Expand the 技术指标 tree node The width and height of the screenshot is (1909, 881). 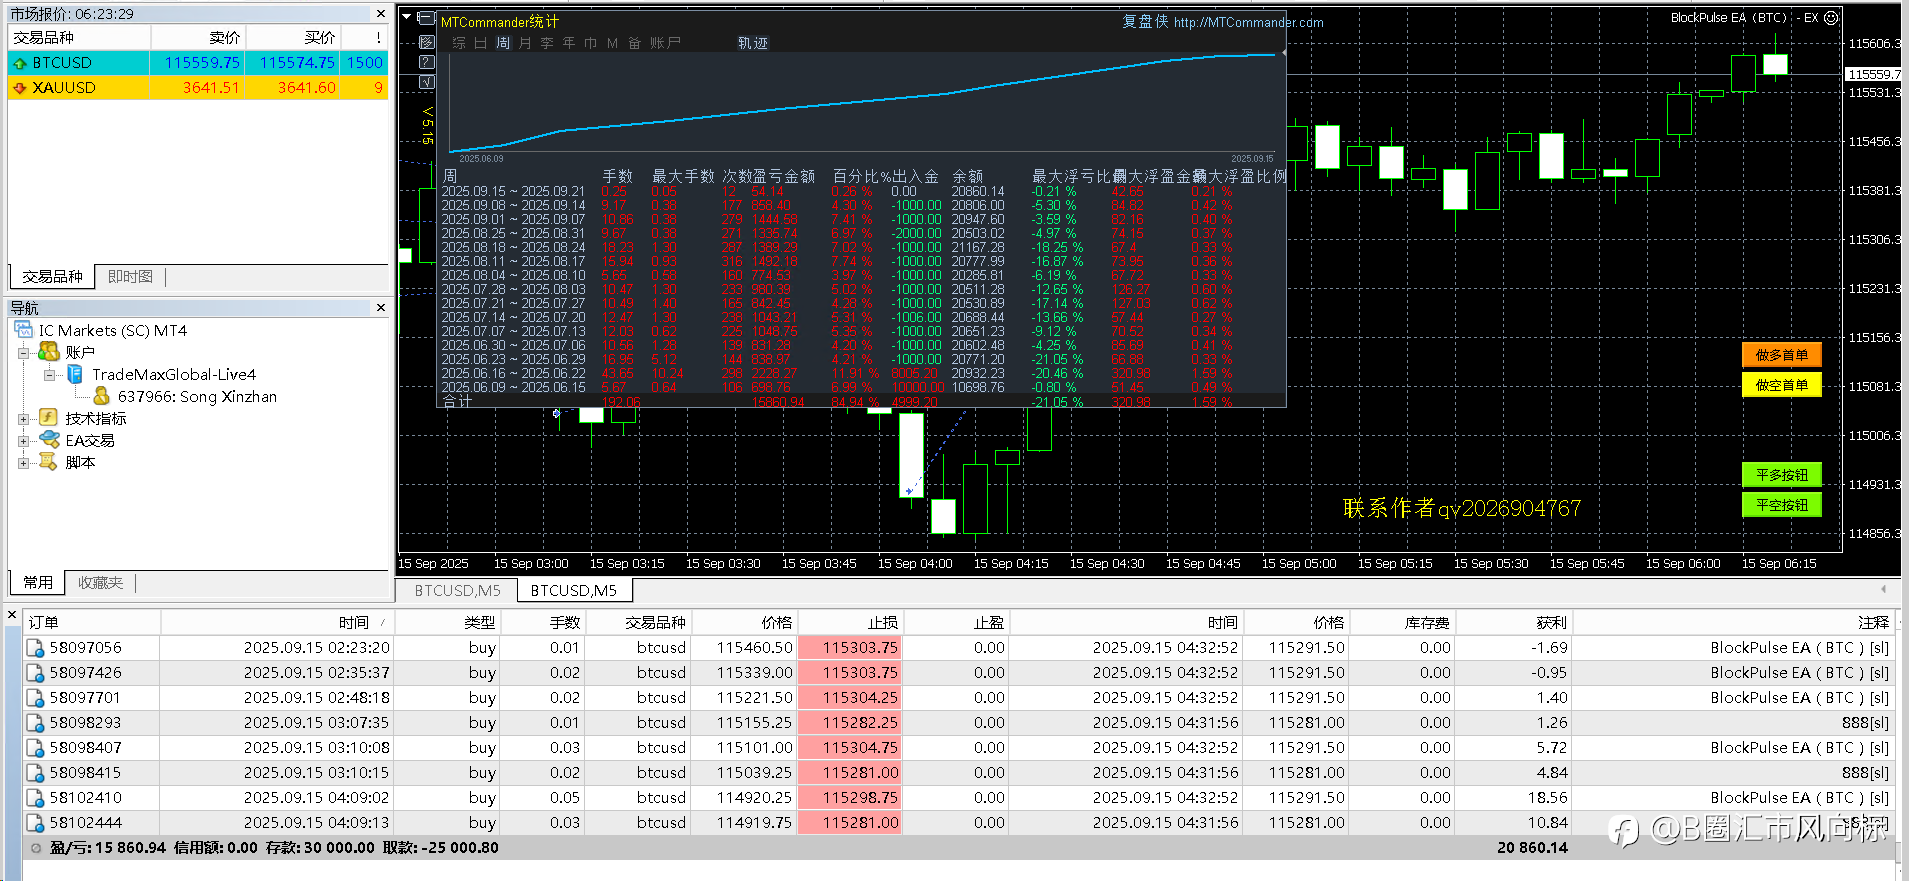23,418
